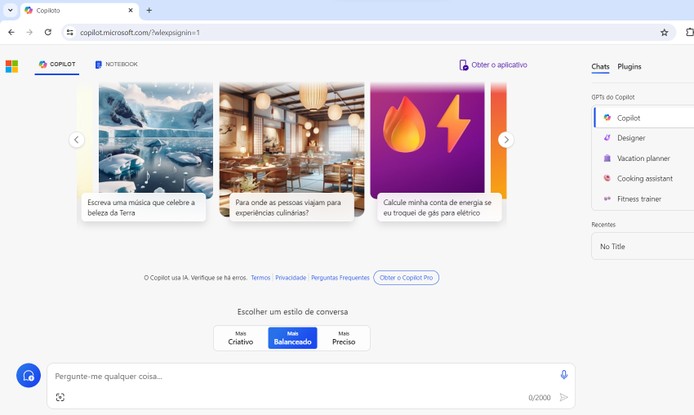
Task: Select Copilot in GPTs list
Action: click(644, 118)
